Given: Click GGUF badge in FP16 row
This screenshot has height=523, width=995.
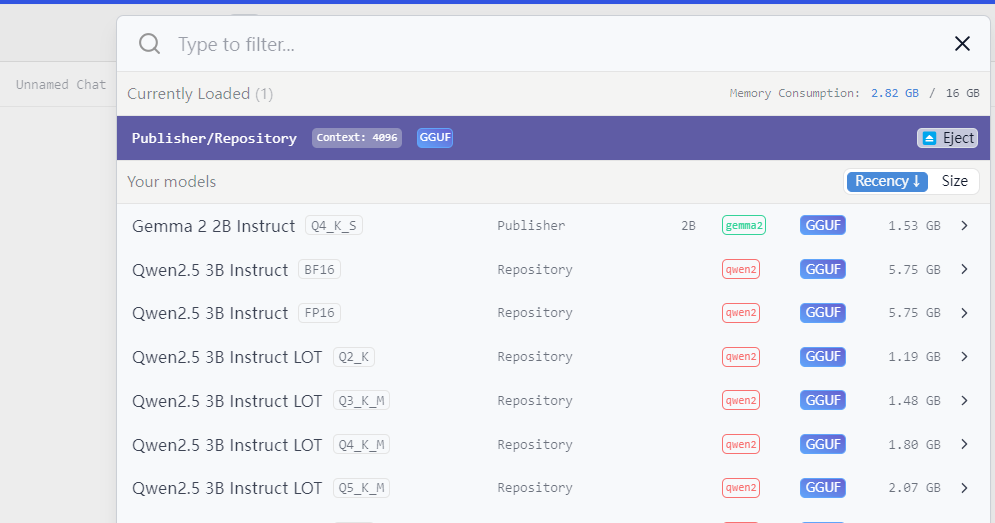Looking at the screenshot, I should pyautogui.click(x=822, y=313).
